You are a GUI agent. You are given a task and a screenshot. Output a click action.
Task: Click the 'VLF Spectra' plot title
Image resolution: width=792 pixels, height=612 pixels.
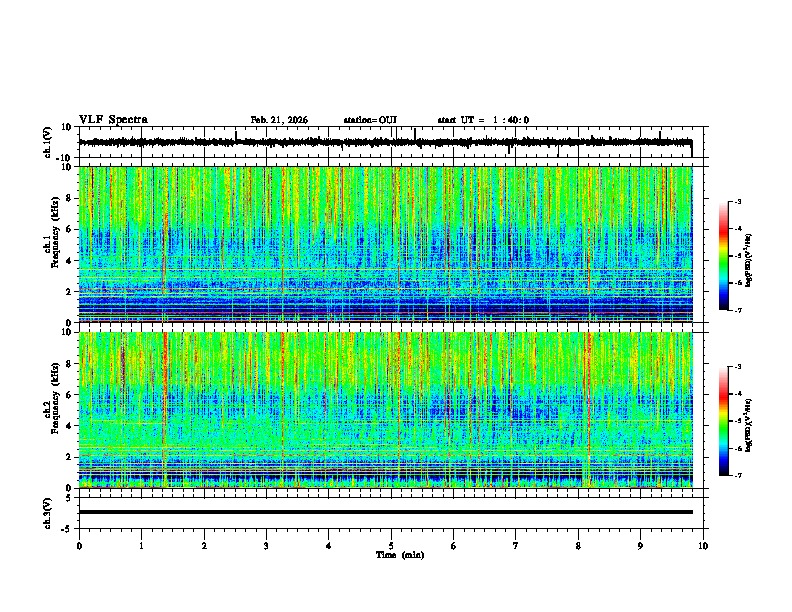tap(113, 120)
